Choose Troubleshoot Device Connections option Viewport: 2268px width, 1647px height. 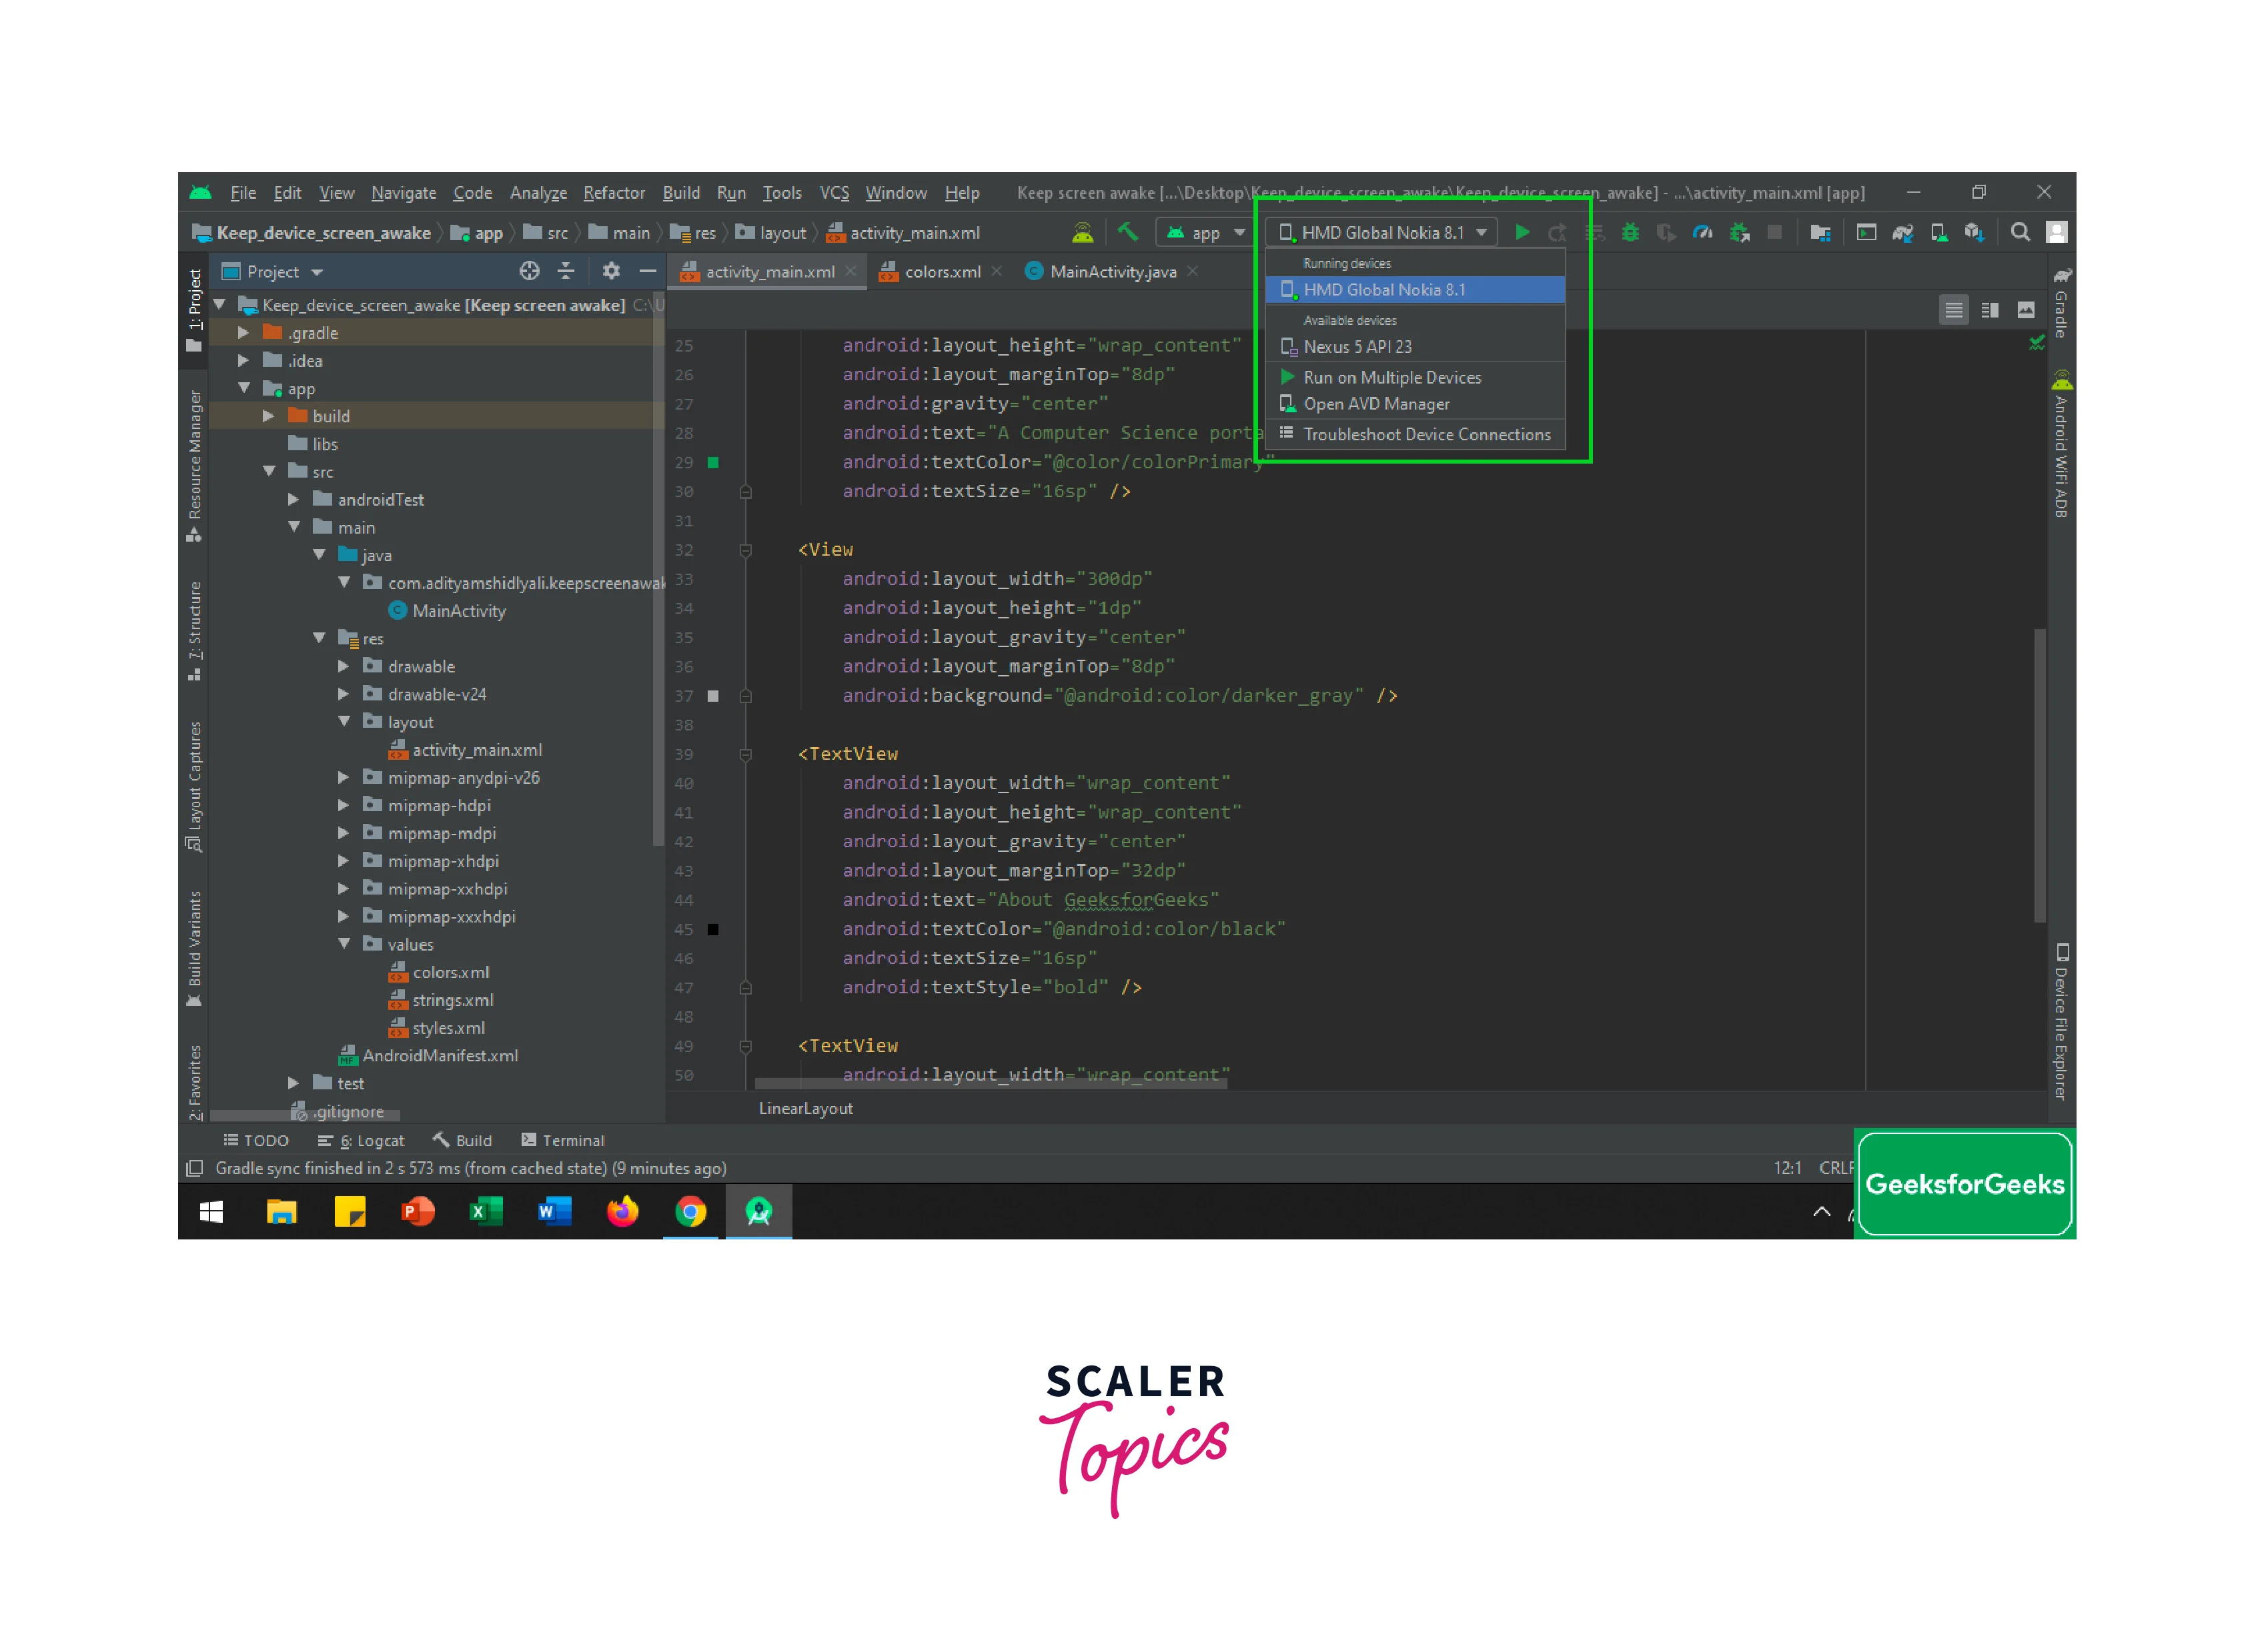[x=1426, y=434]
